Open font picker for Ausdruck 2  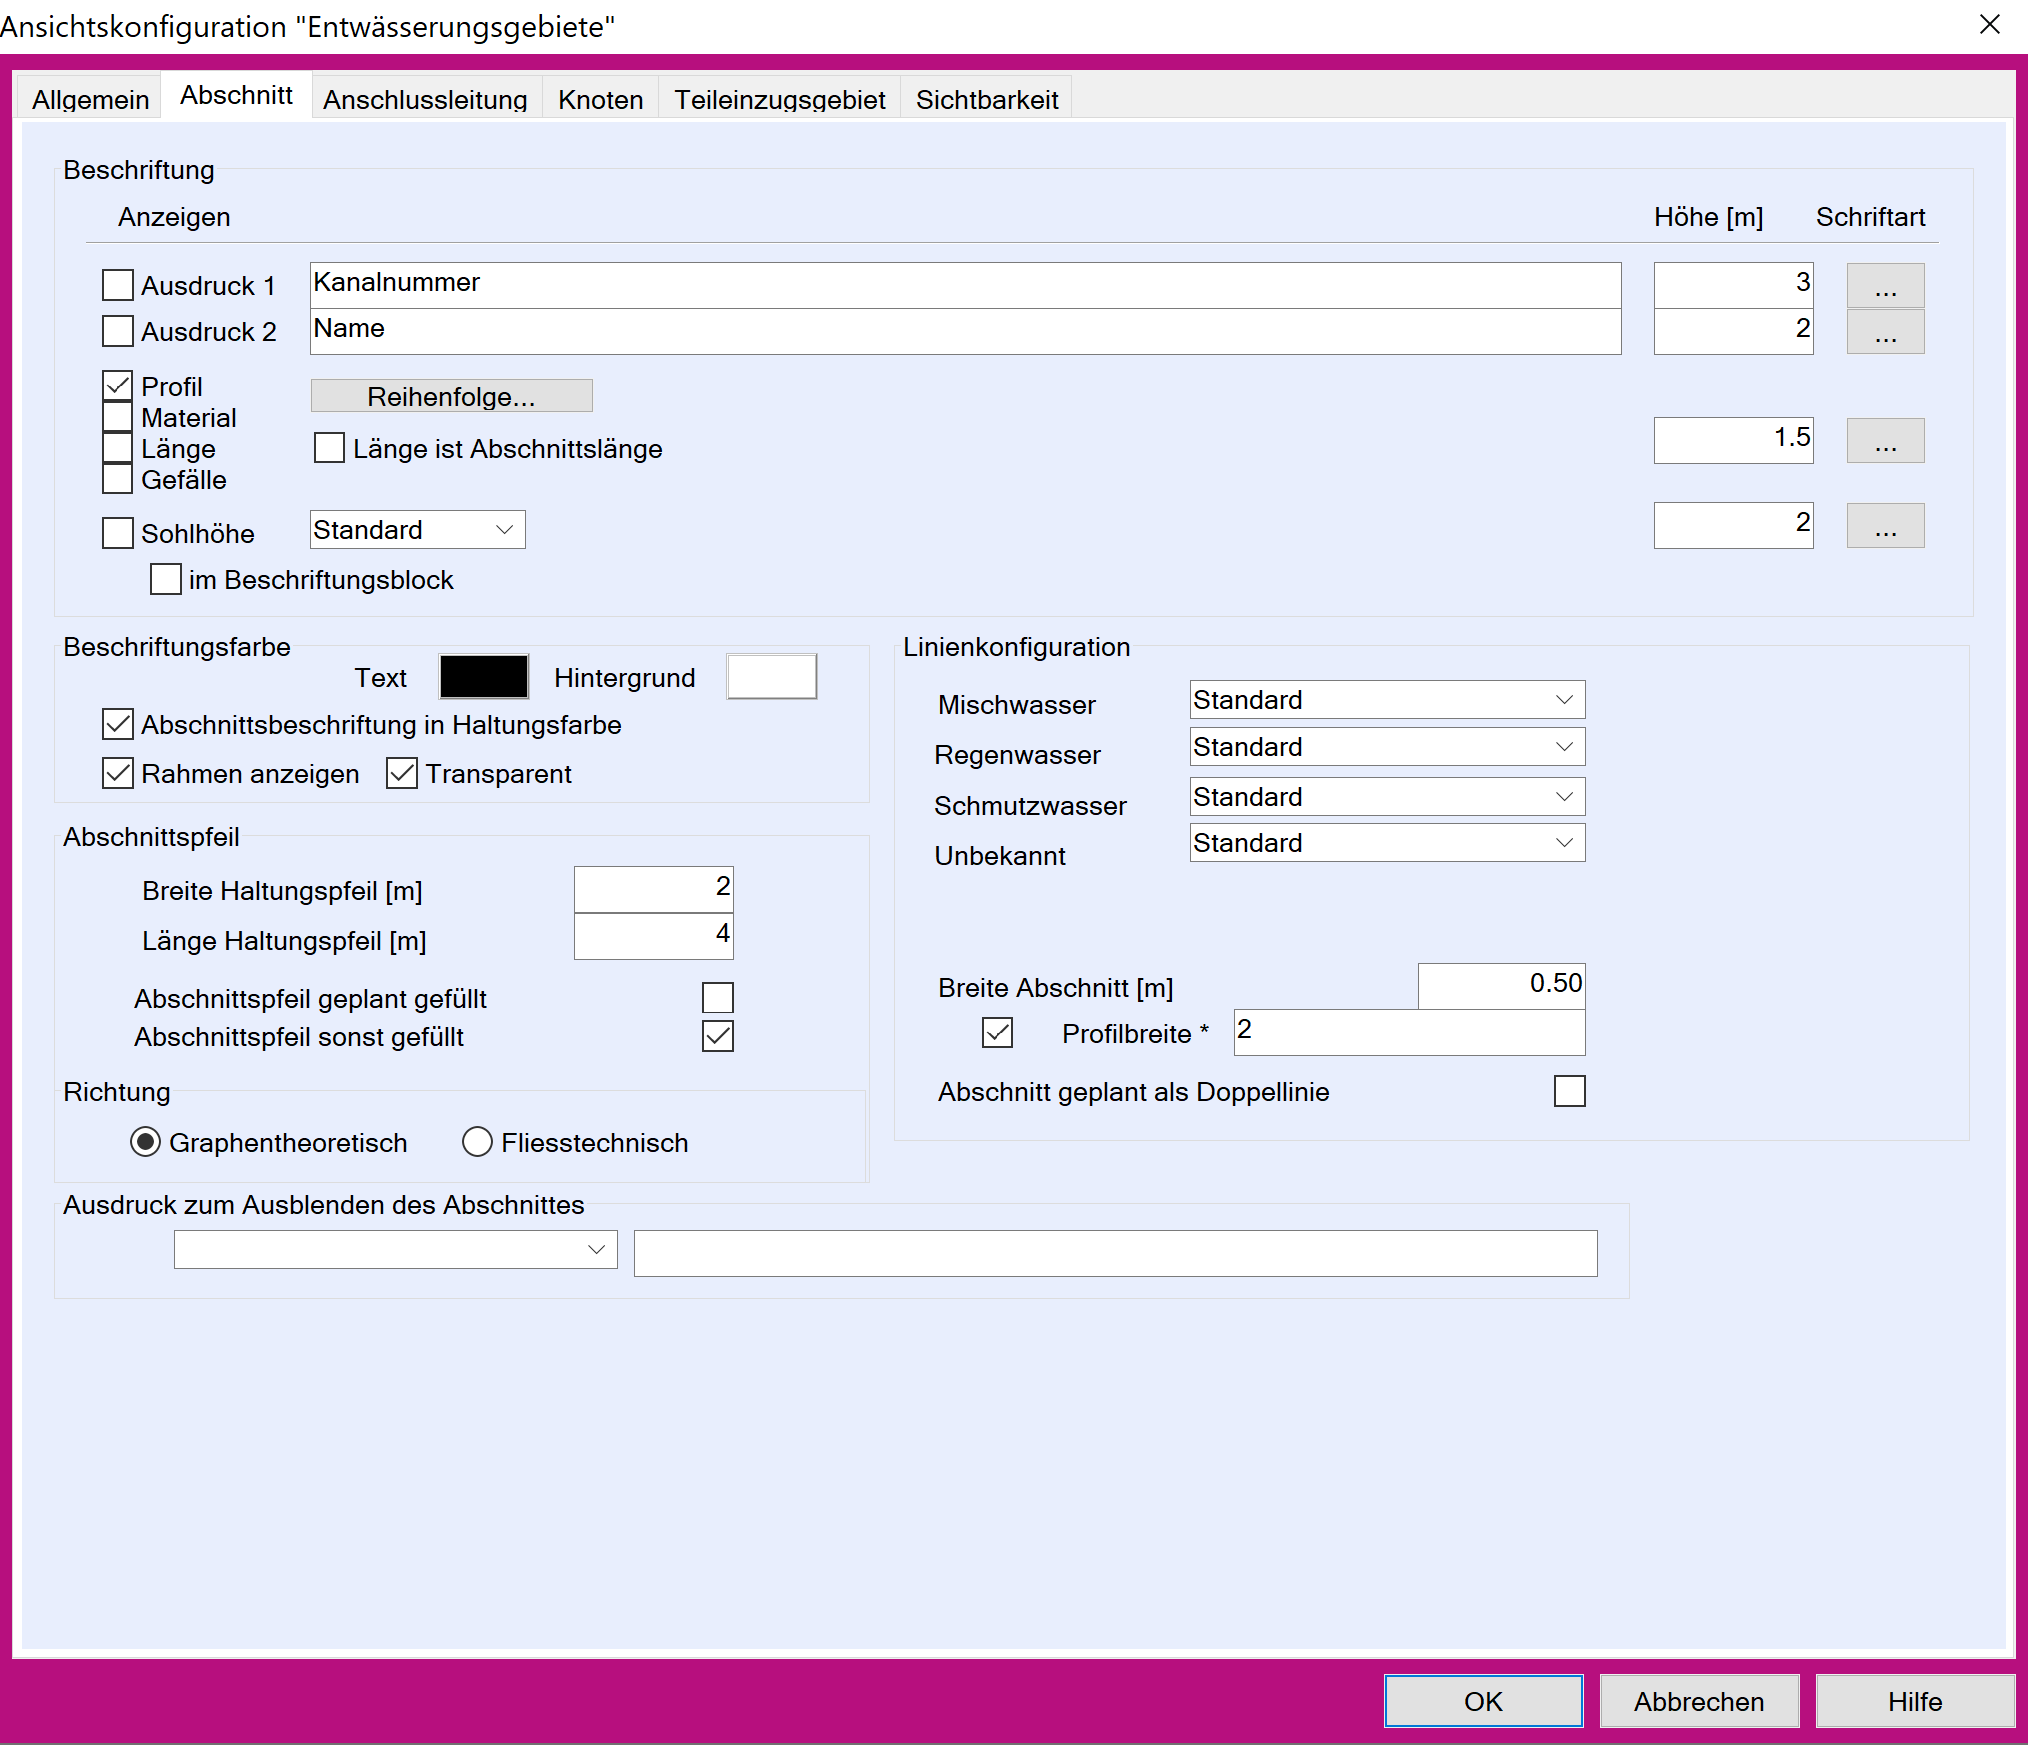pos(1884,332)
